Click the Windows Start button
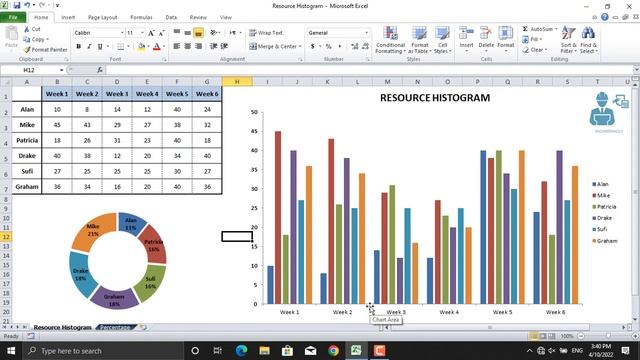The height and width of the screenshot is (360, 640). point(11,351)
